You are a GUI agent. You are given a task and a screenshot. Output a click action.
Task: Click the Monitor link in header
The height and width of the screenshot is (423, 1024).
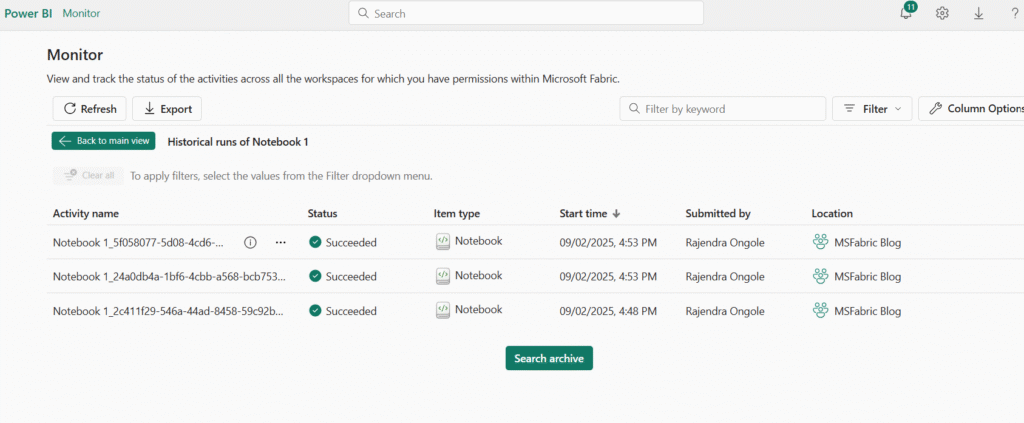[x=82, y=13]
